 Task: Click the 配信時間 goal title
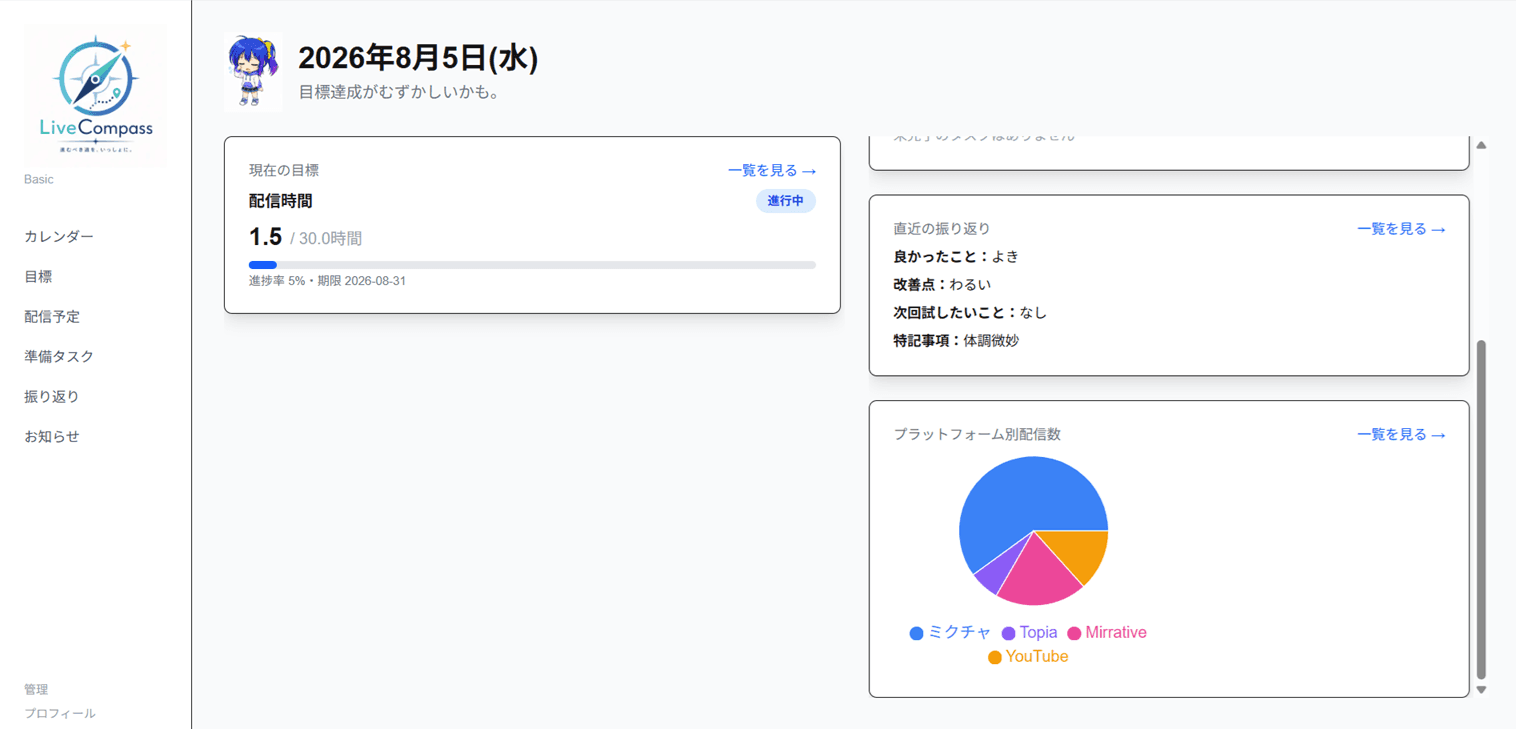pyautogui.click(x=281, y=201)
